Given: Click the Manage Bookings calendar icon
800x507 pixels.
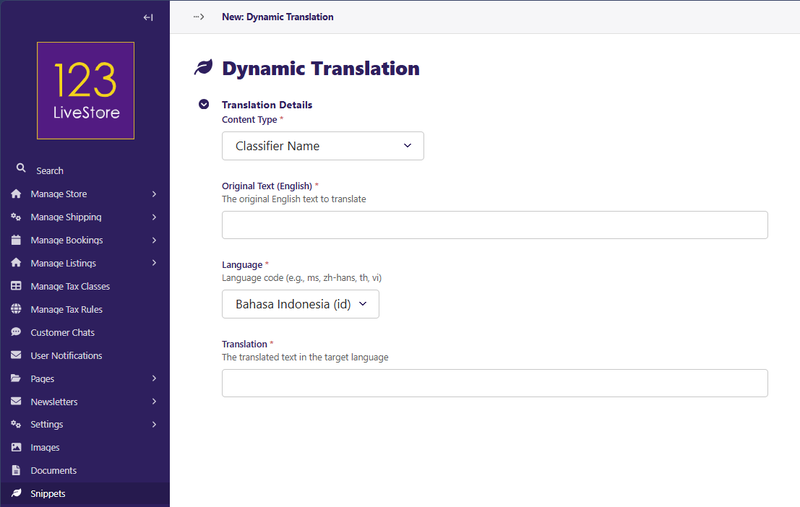Looking at the screenshot, I should [16, 240].
